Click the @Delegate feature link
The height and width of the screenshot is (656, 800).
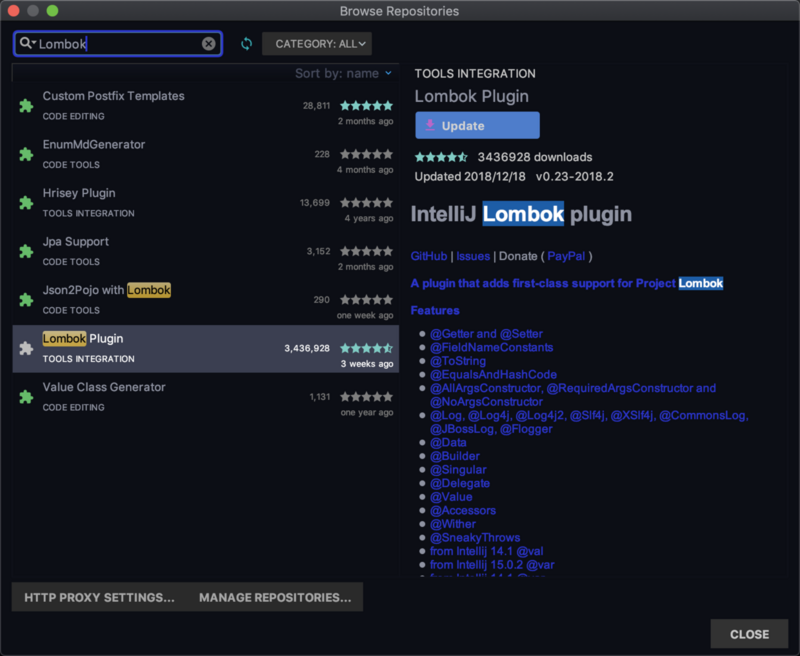point(460,483)
